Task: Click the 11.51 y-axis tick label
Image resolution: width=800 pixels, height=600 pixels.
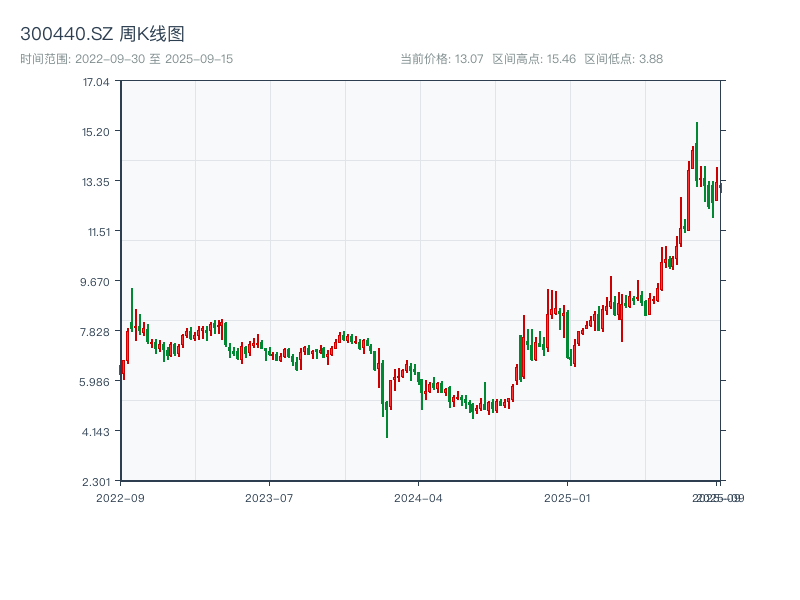Action: (96, 232)
